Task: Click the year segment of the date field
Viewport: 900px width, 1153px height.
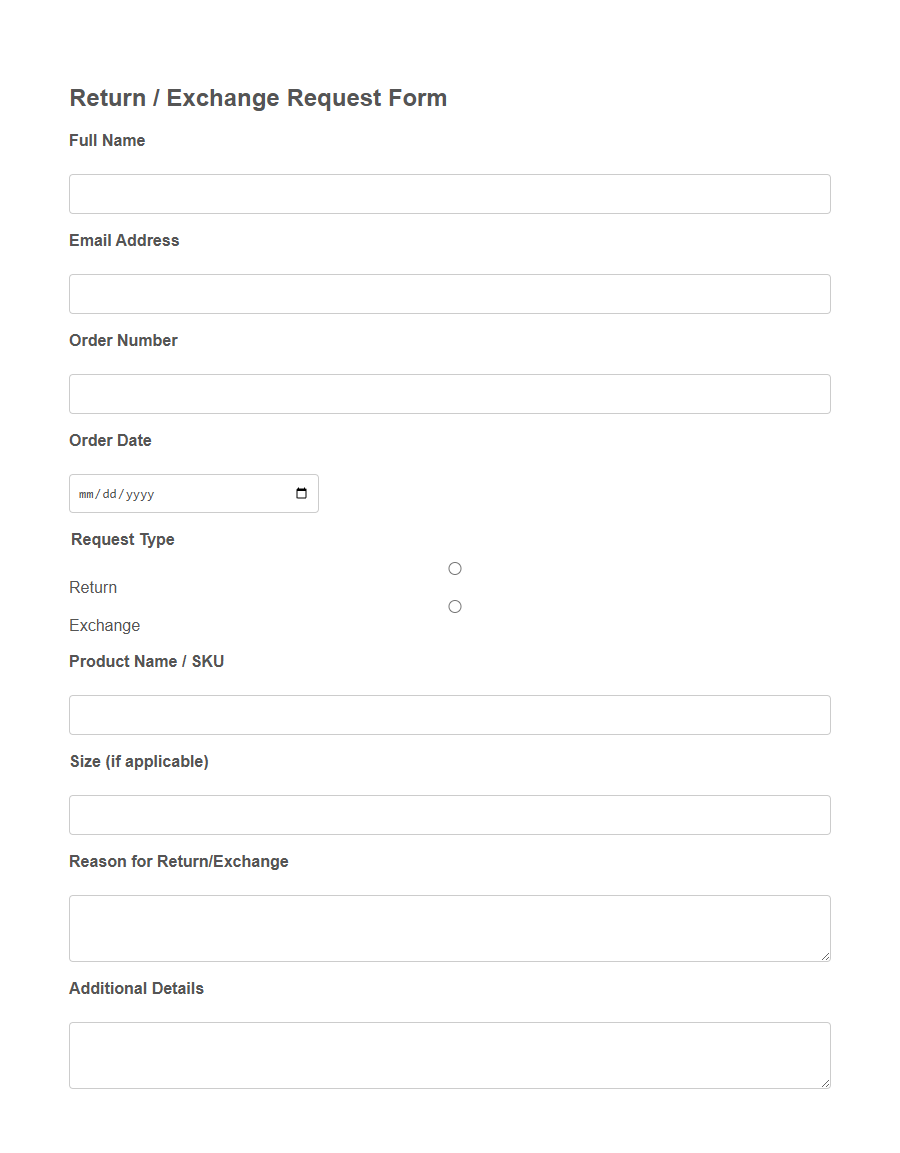Action: pyautogui.click(x=140, y=493)
